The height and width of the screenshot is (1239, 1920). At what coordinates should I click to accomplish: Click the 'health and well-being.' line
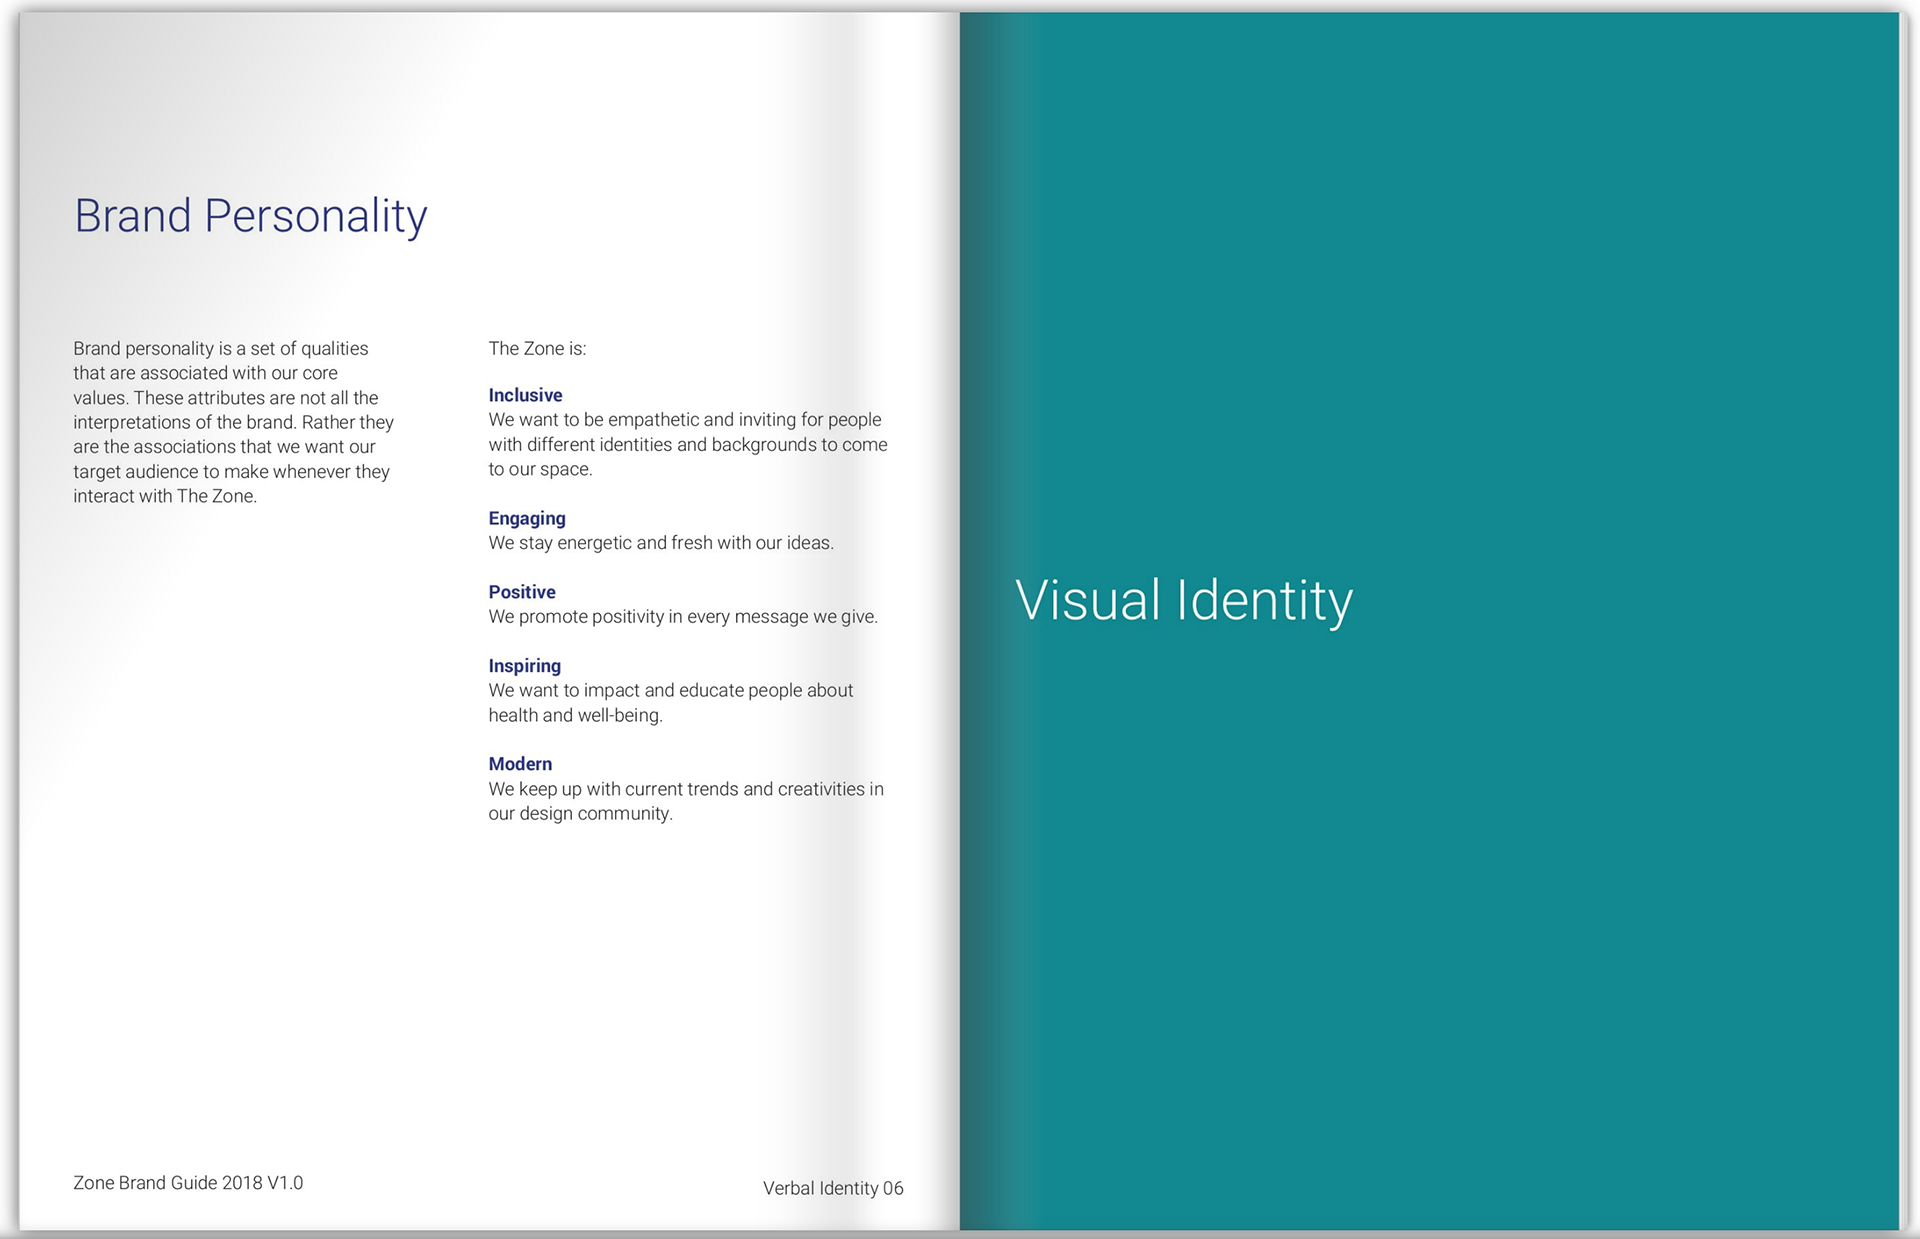tap(576, 715)
